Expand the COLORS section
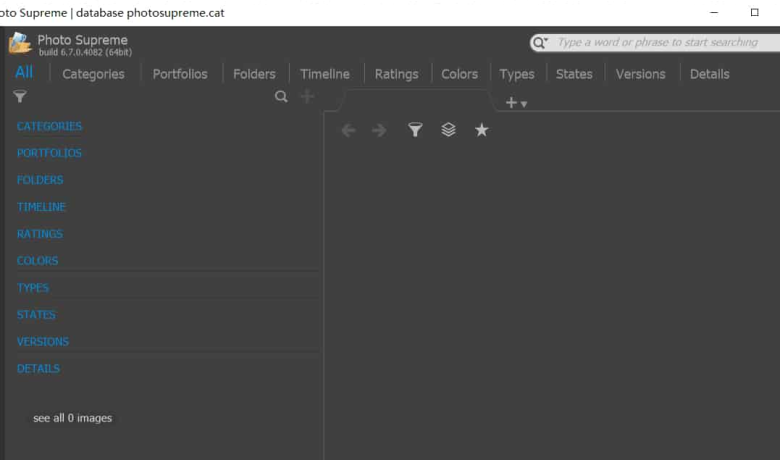 [37, 261]
